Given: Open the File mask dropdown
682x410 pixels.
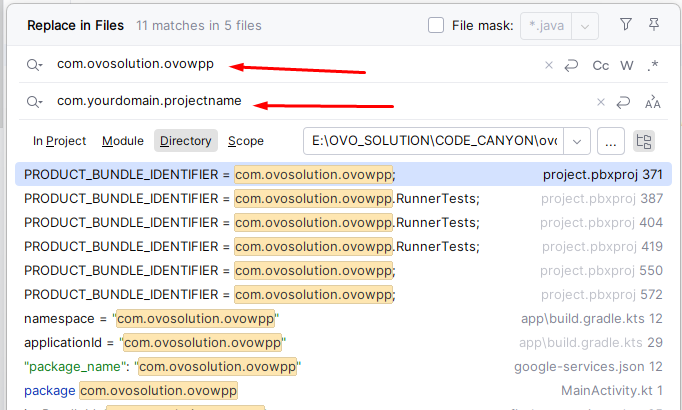Looking at the screenshot, I should pyautogui.click(x=587, y=25).
